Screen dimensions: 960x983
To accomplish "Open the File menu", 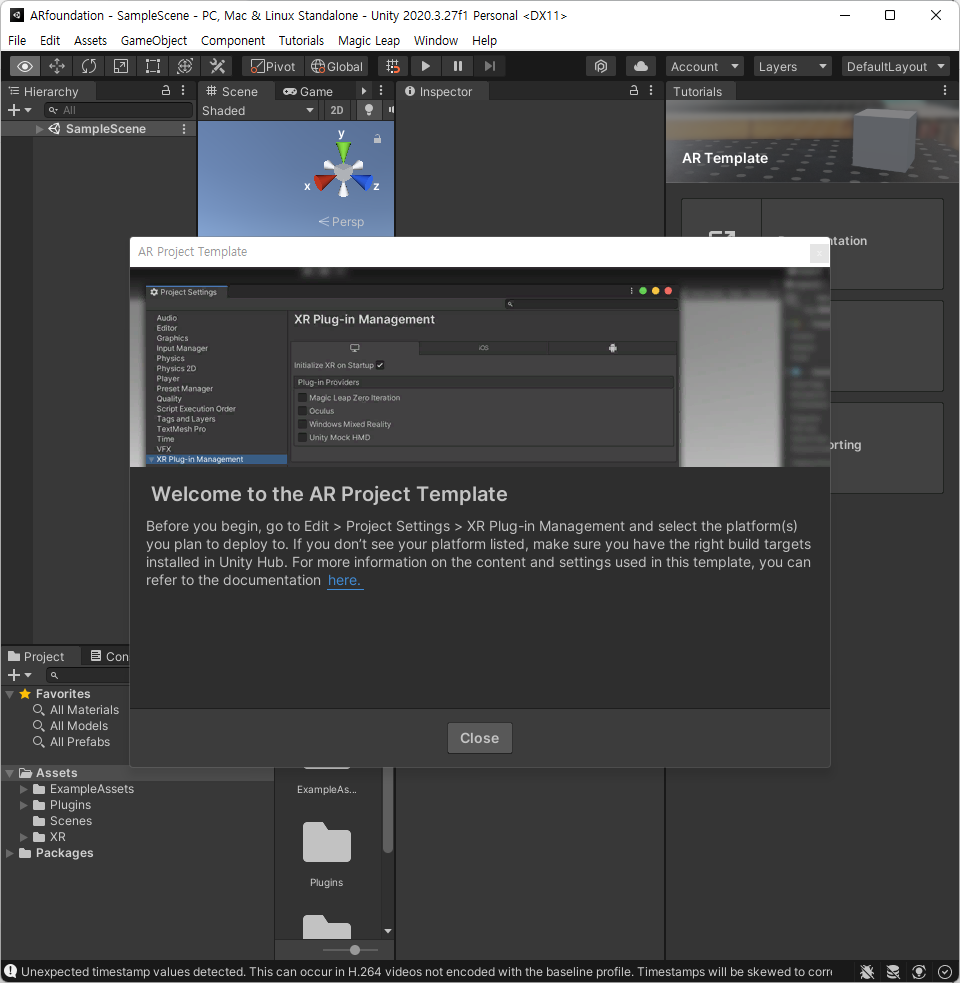I will (17, 41).
